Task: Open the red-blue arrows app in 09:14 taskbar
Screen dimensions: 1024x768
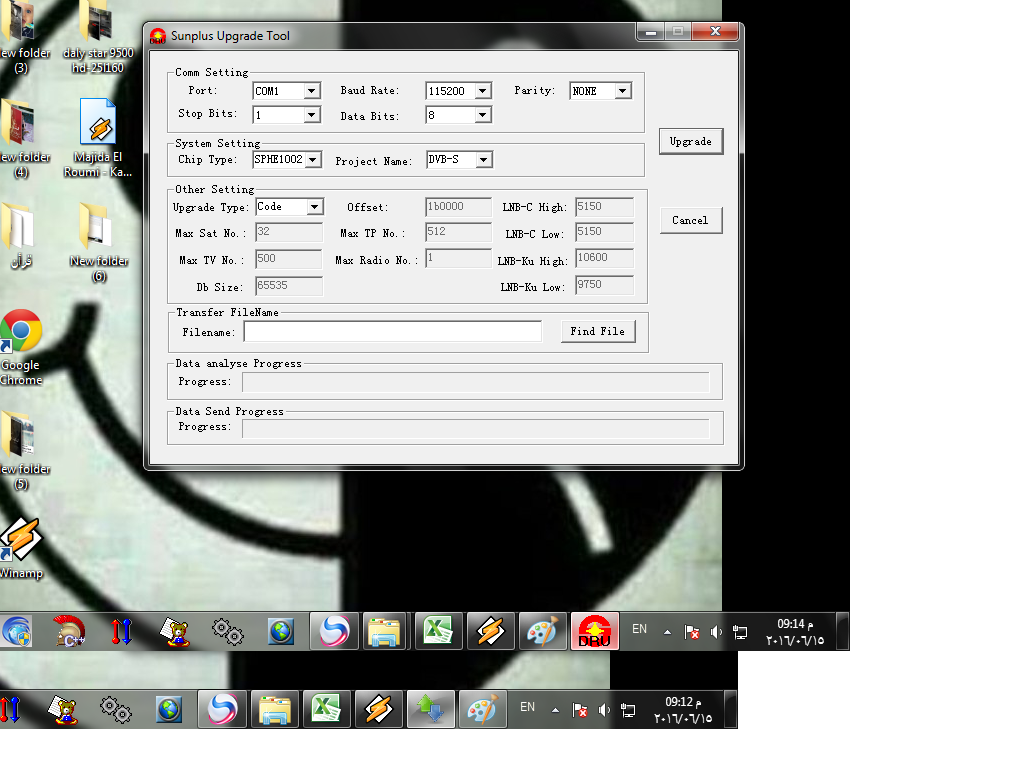Action: (121, 632)
